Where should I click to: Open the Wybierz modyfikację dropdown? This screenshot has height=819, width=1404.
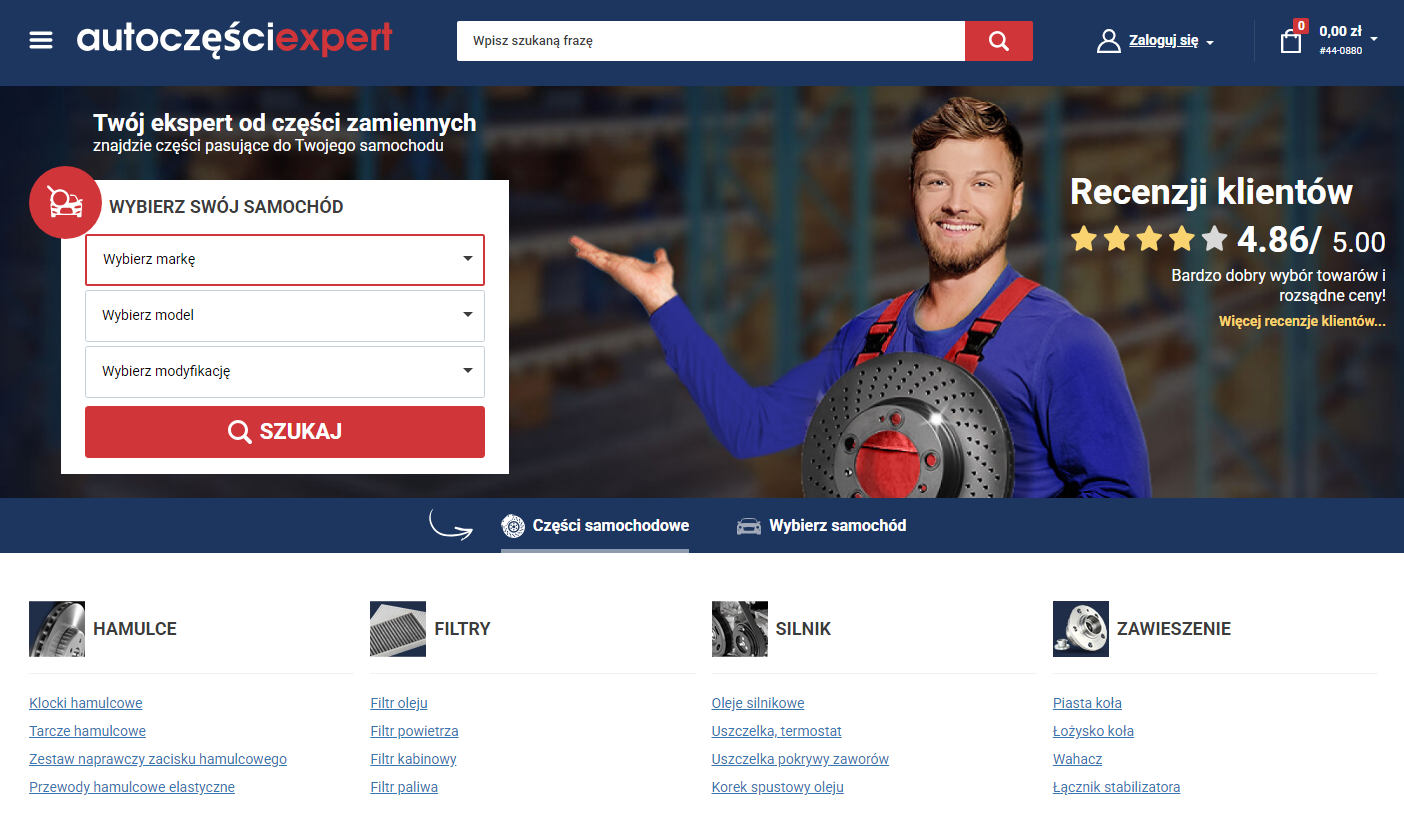285,372
